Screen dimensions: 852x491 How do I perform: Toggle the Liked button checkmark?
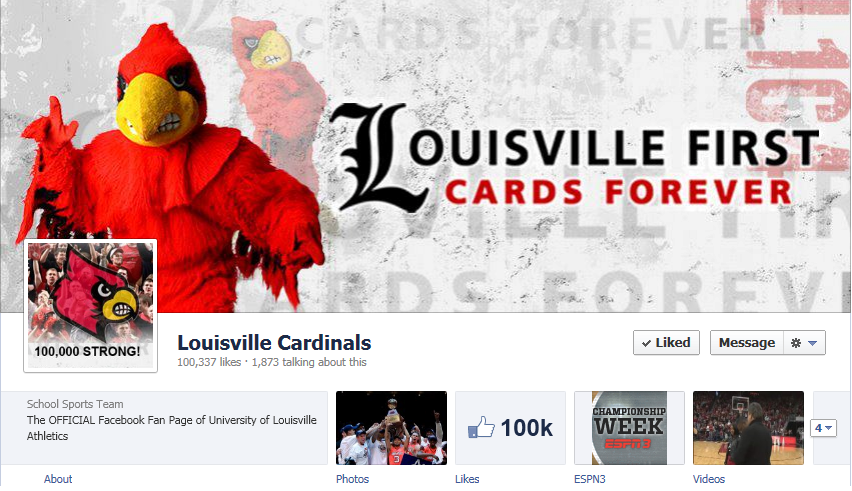coord(666,343)
